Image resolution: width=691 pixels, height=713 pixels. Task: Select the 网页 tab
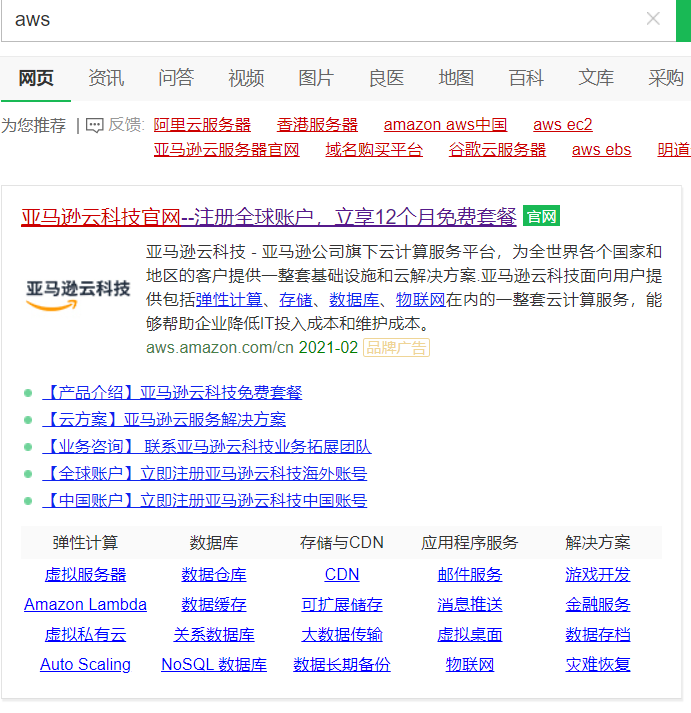coord(36,78)
